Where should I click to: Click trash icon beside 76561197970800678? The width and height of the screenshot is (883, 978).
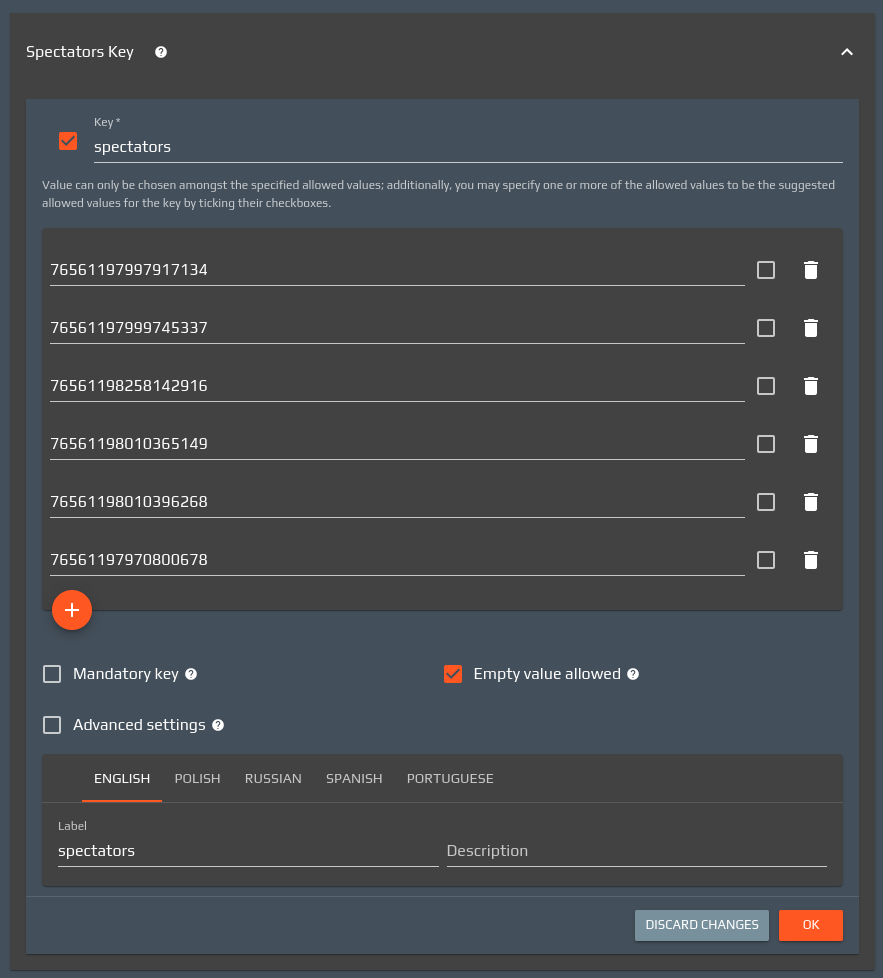click(x=811, y=560)
